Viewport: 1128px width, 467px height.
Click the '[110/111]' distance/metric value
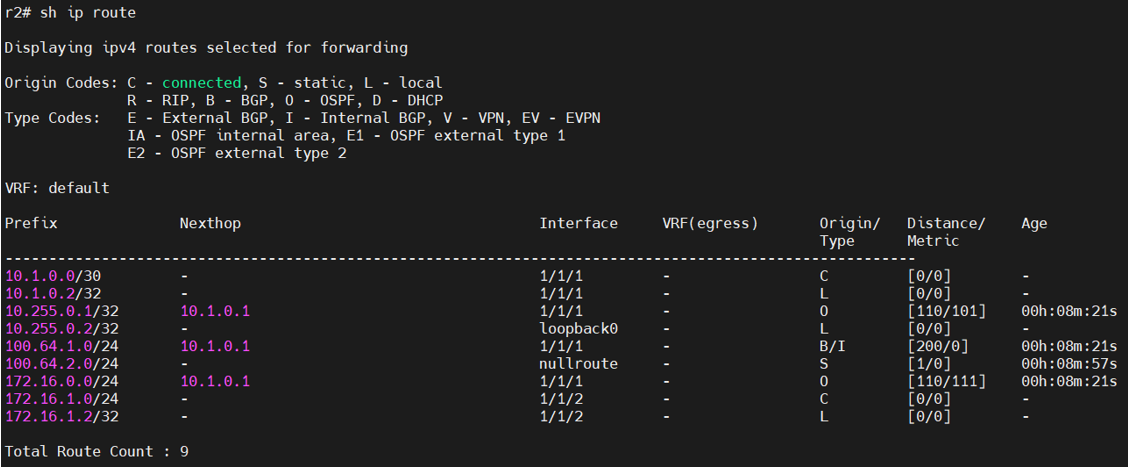[946, 381]
